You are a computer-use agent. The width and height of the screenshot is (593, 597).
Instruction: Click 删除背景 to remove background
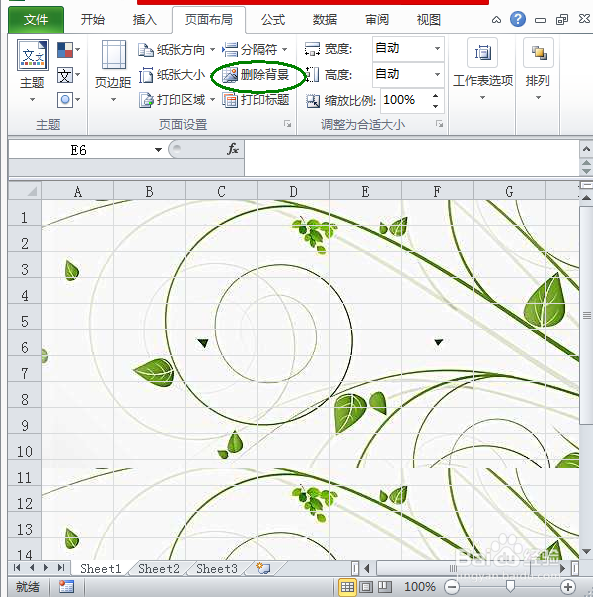[x=256, y=75]
